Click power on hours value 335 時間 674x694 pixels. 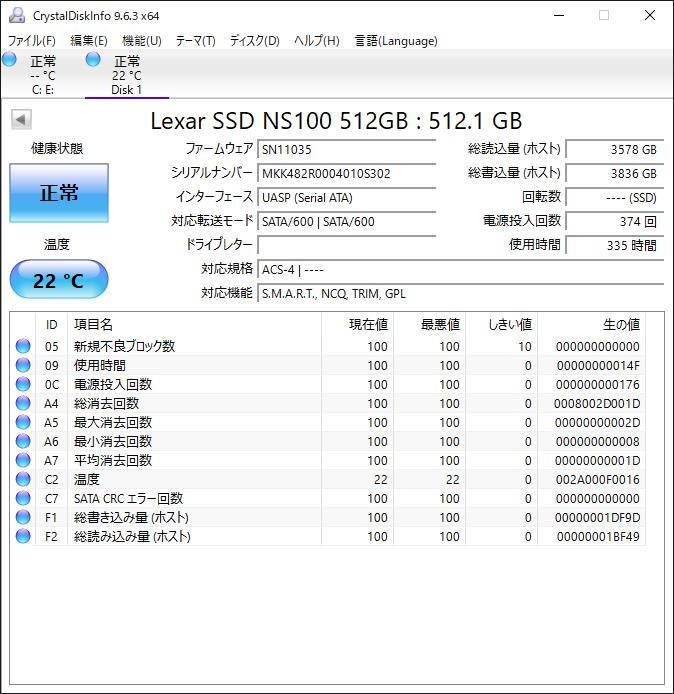(615, 245)
